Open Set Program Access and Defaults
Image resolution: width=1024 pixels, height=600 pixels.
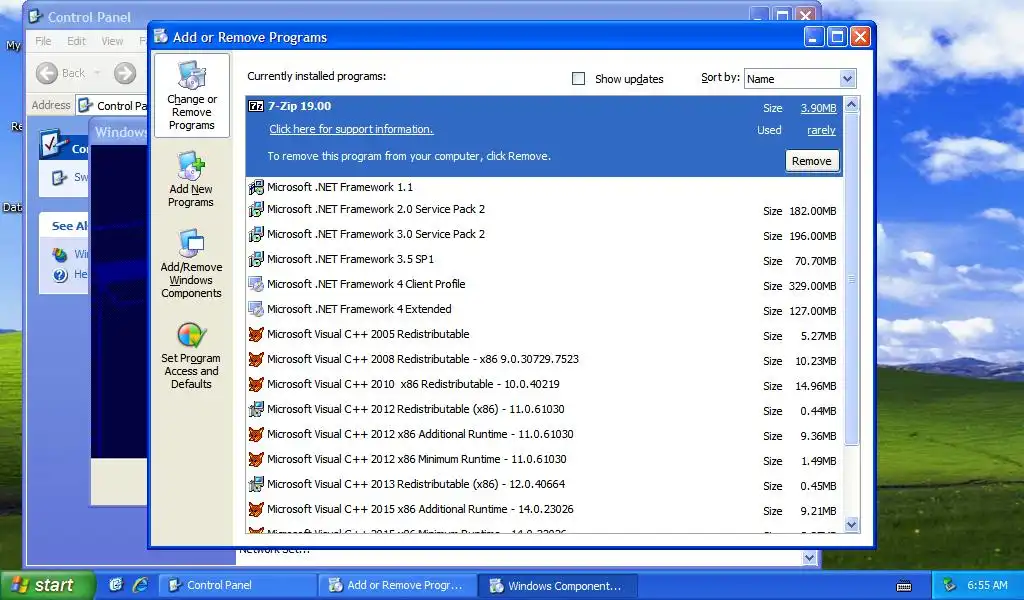[x=191, y=356]
